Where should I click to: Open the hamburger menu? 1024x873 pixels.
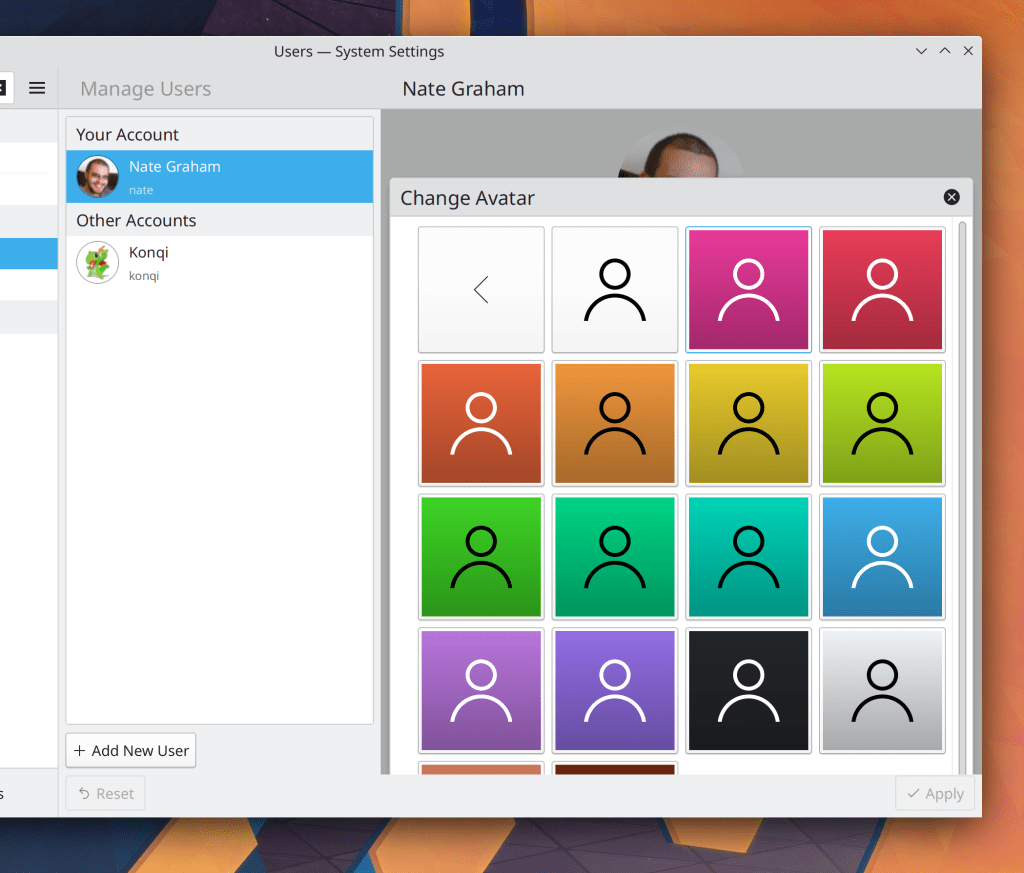tap(37, 88)
